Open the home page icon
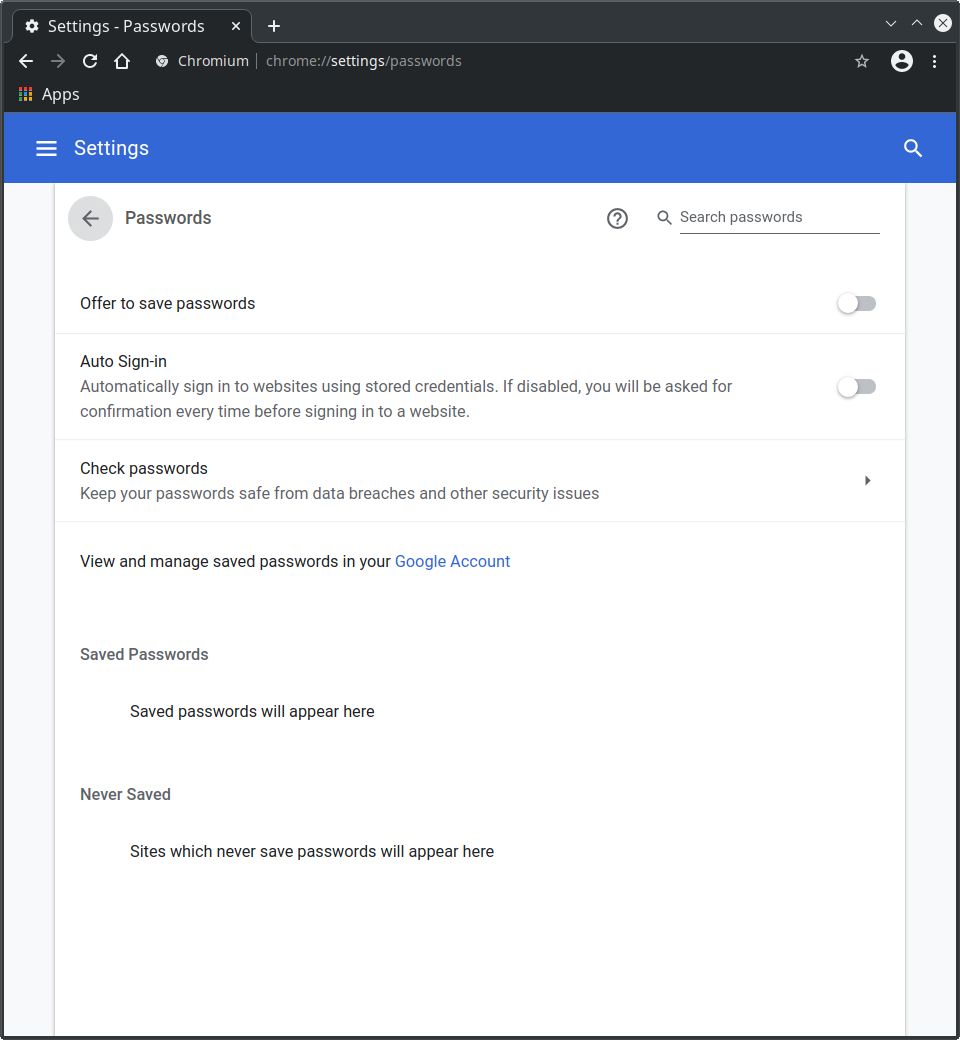 (122, 61)
